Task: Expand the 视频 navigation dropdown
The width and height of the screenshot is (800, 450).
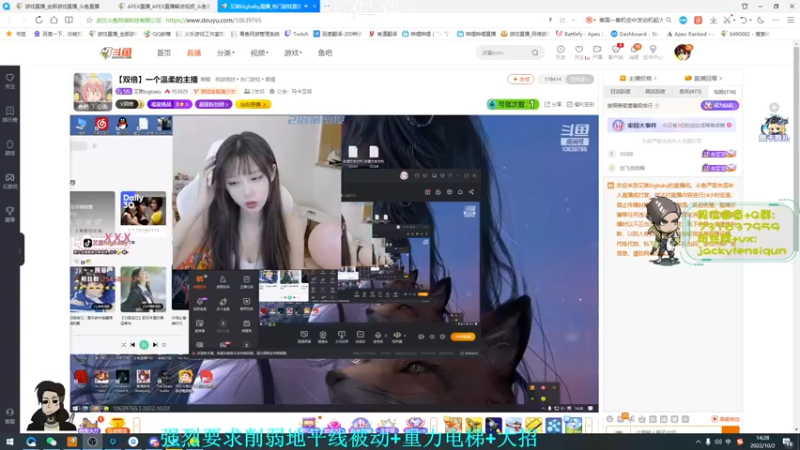Action: tap(259, 53)
